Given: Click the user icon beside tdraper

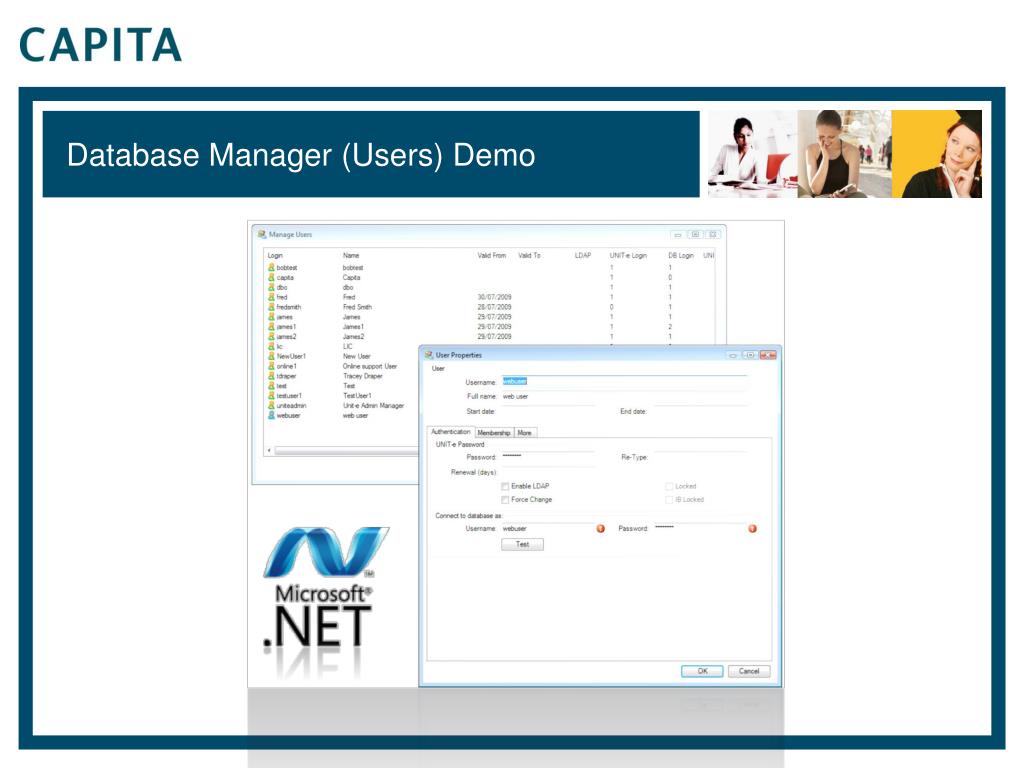Looking at the screenshot, I should [271, 376].
